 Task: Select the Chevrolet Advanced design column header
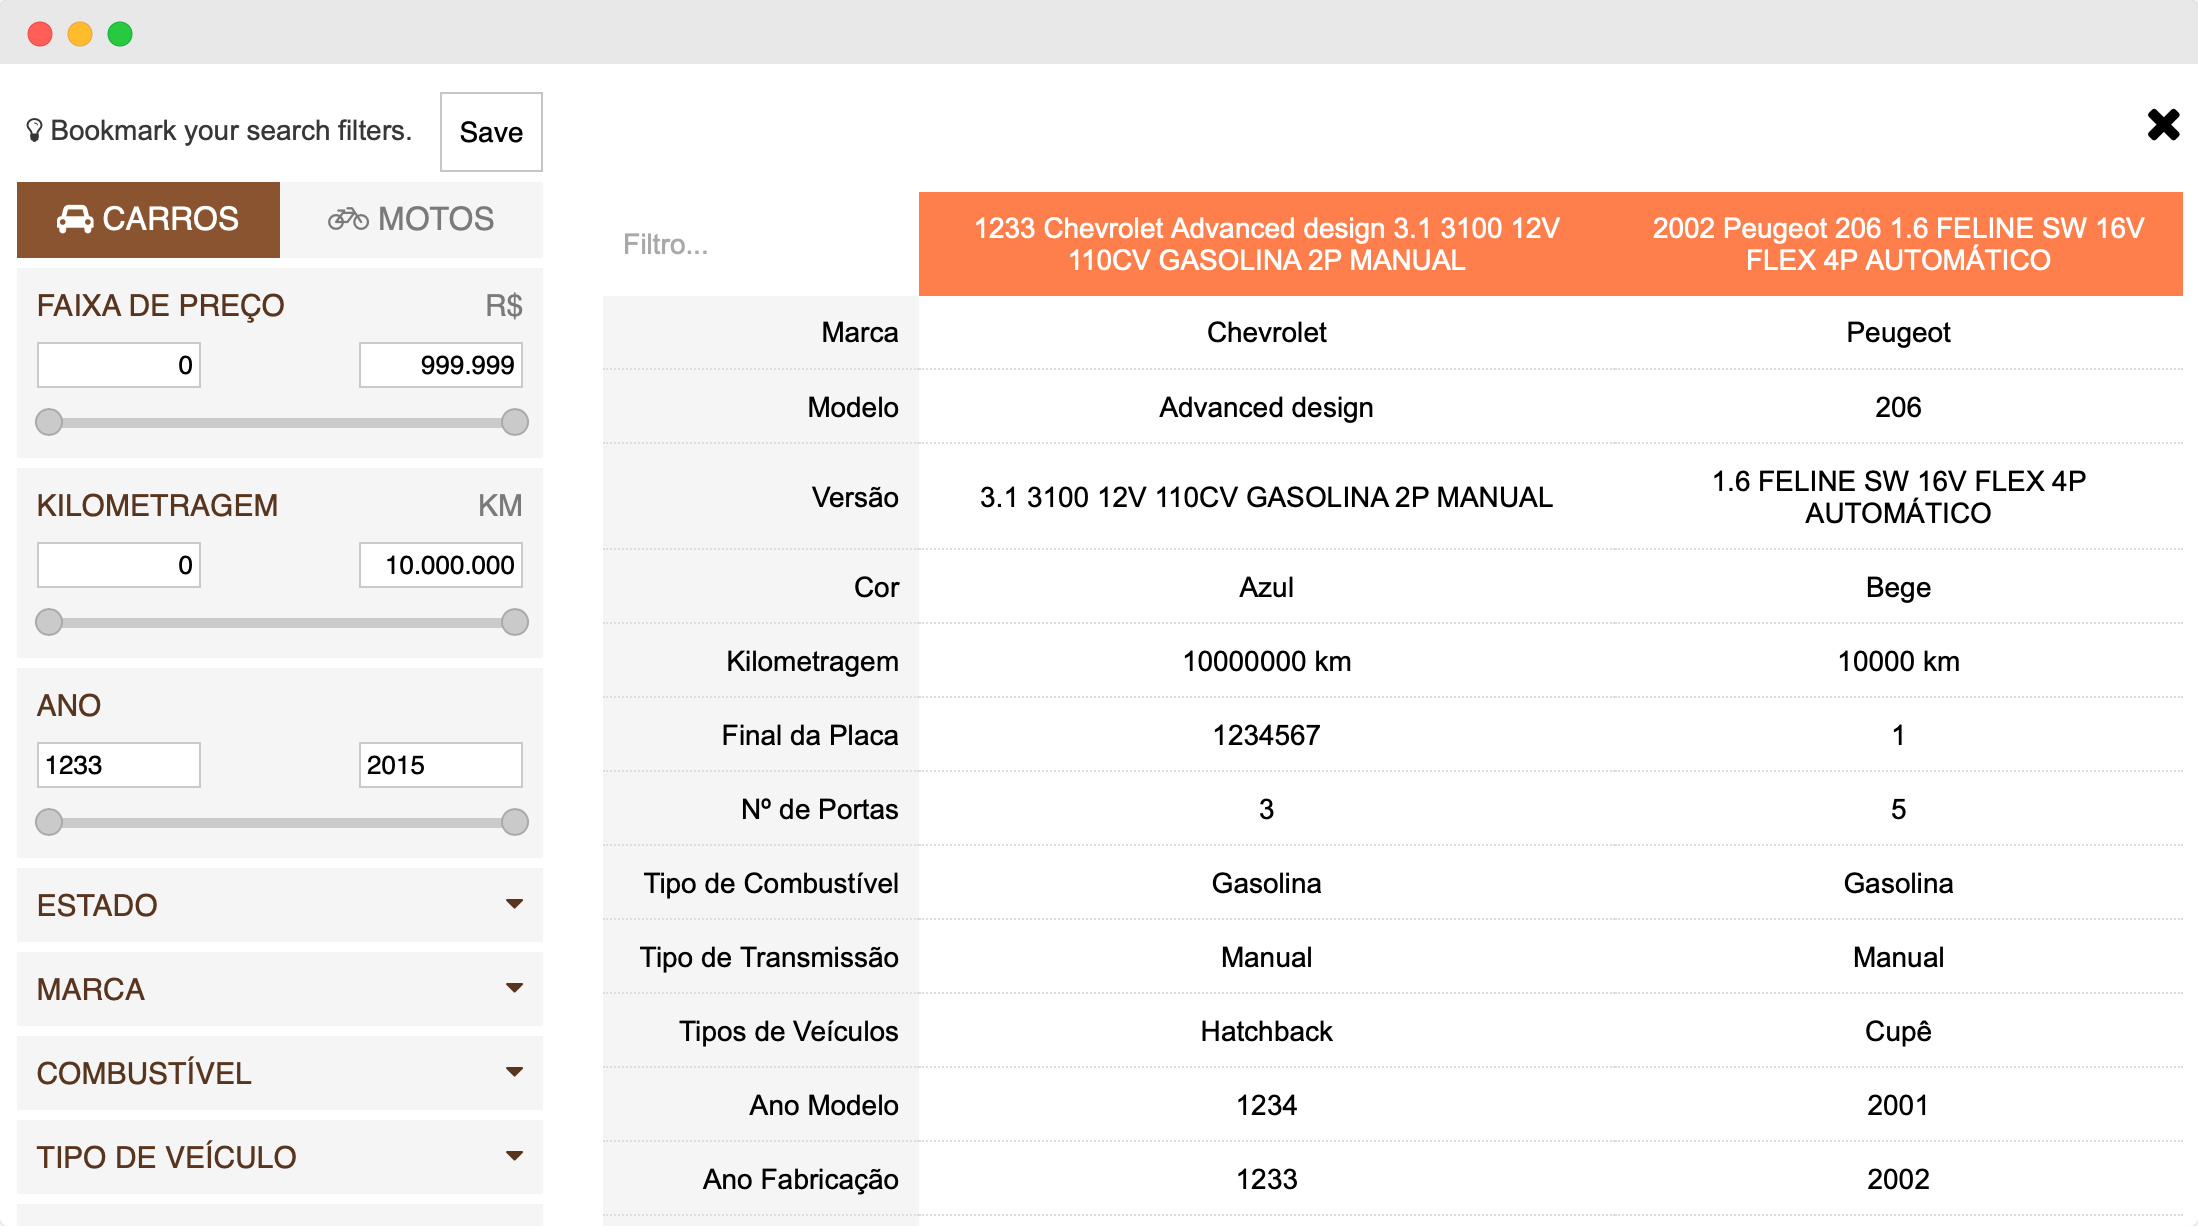tap(1266, 244)
